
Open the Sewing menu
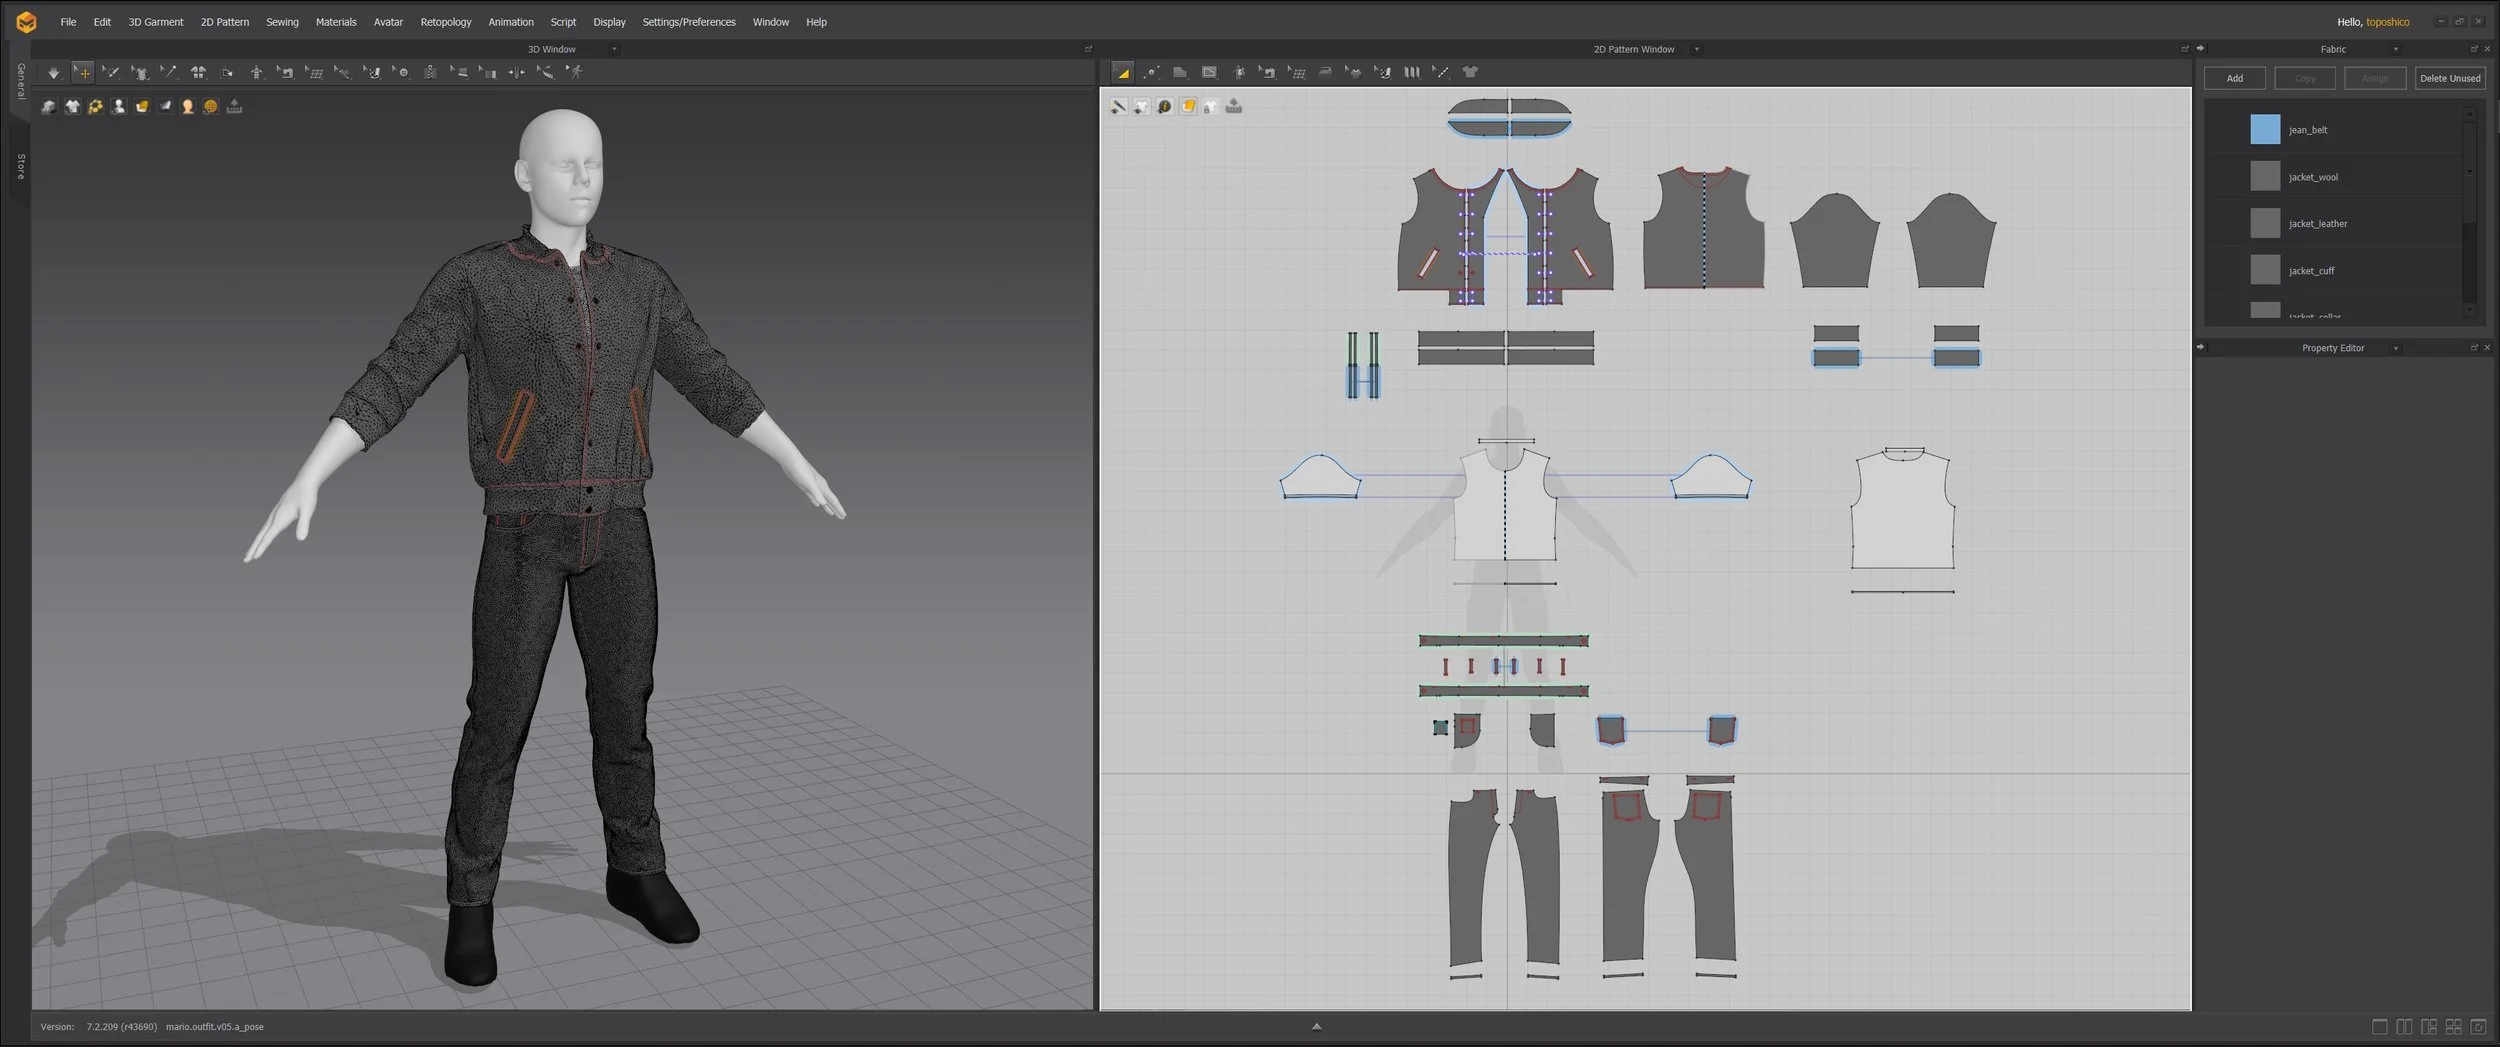[282, 22]
